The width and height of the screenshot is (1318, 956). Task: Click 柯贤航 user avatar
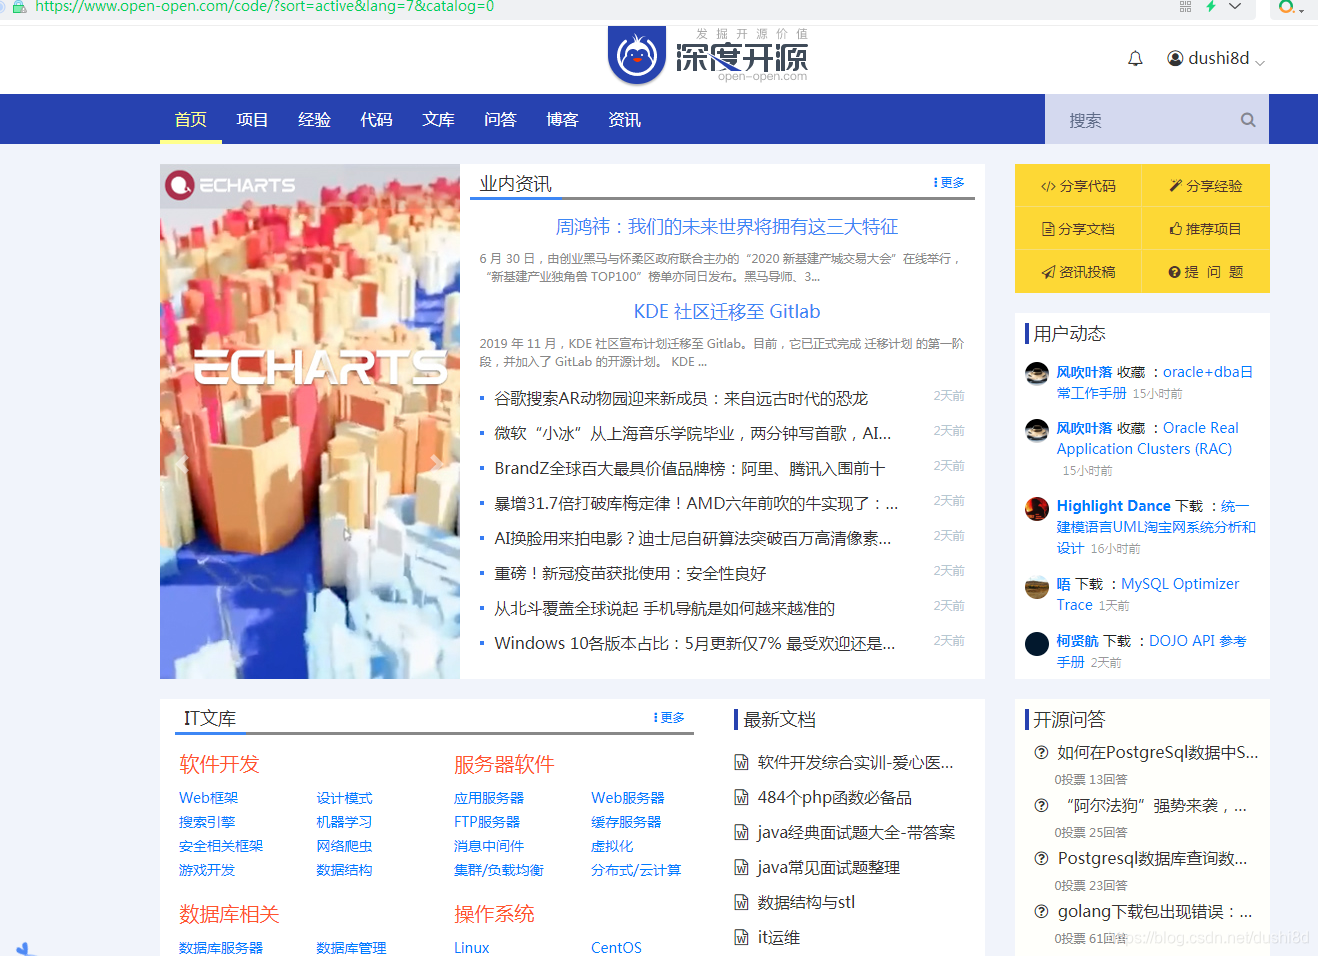click(x=1037, y=643)
